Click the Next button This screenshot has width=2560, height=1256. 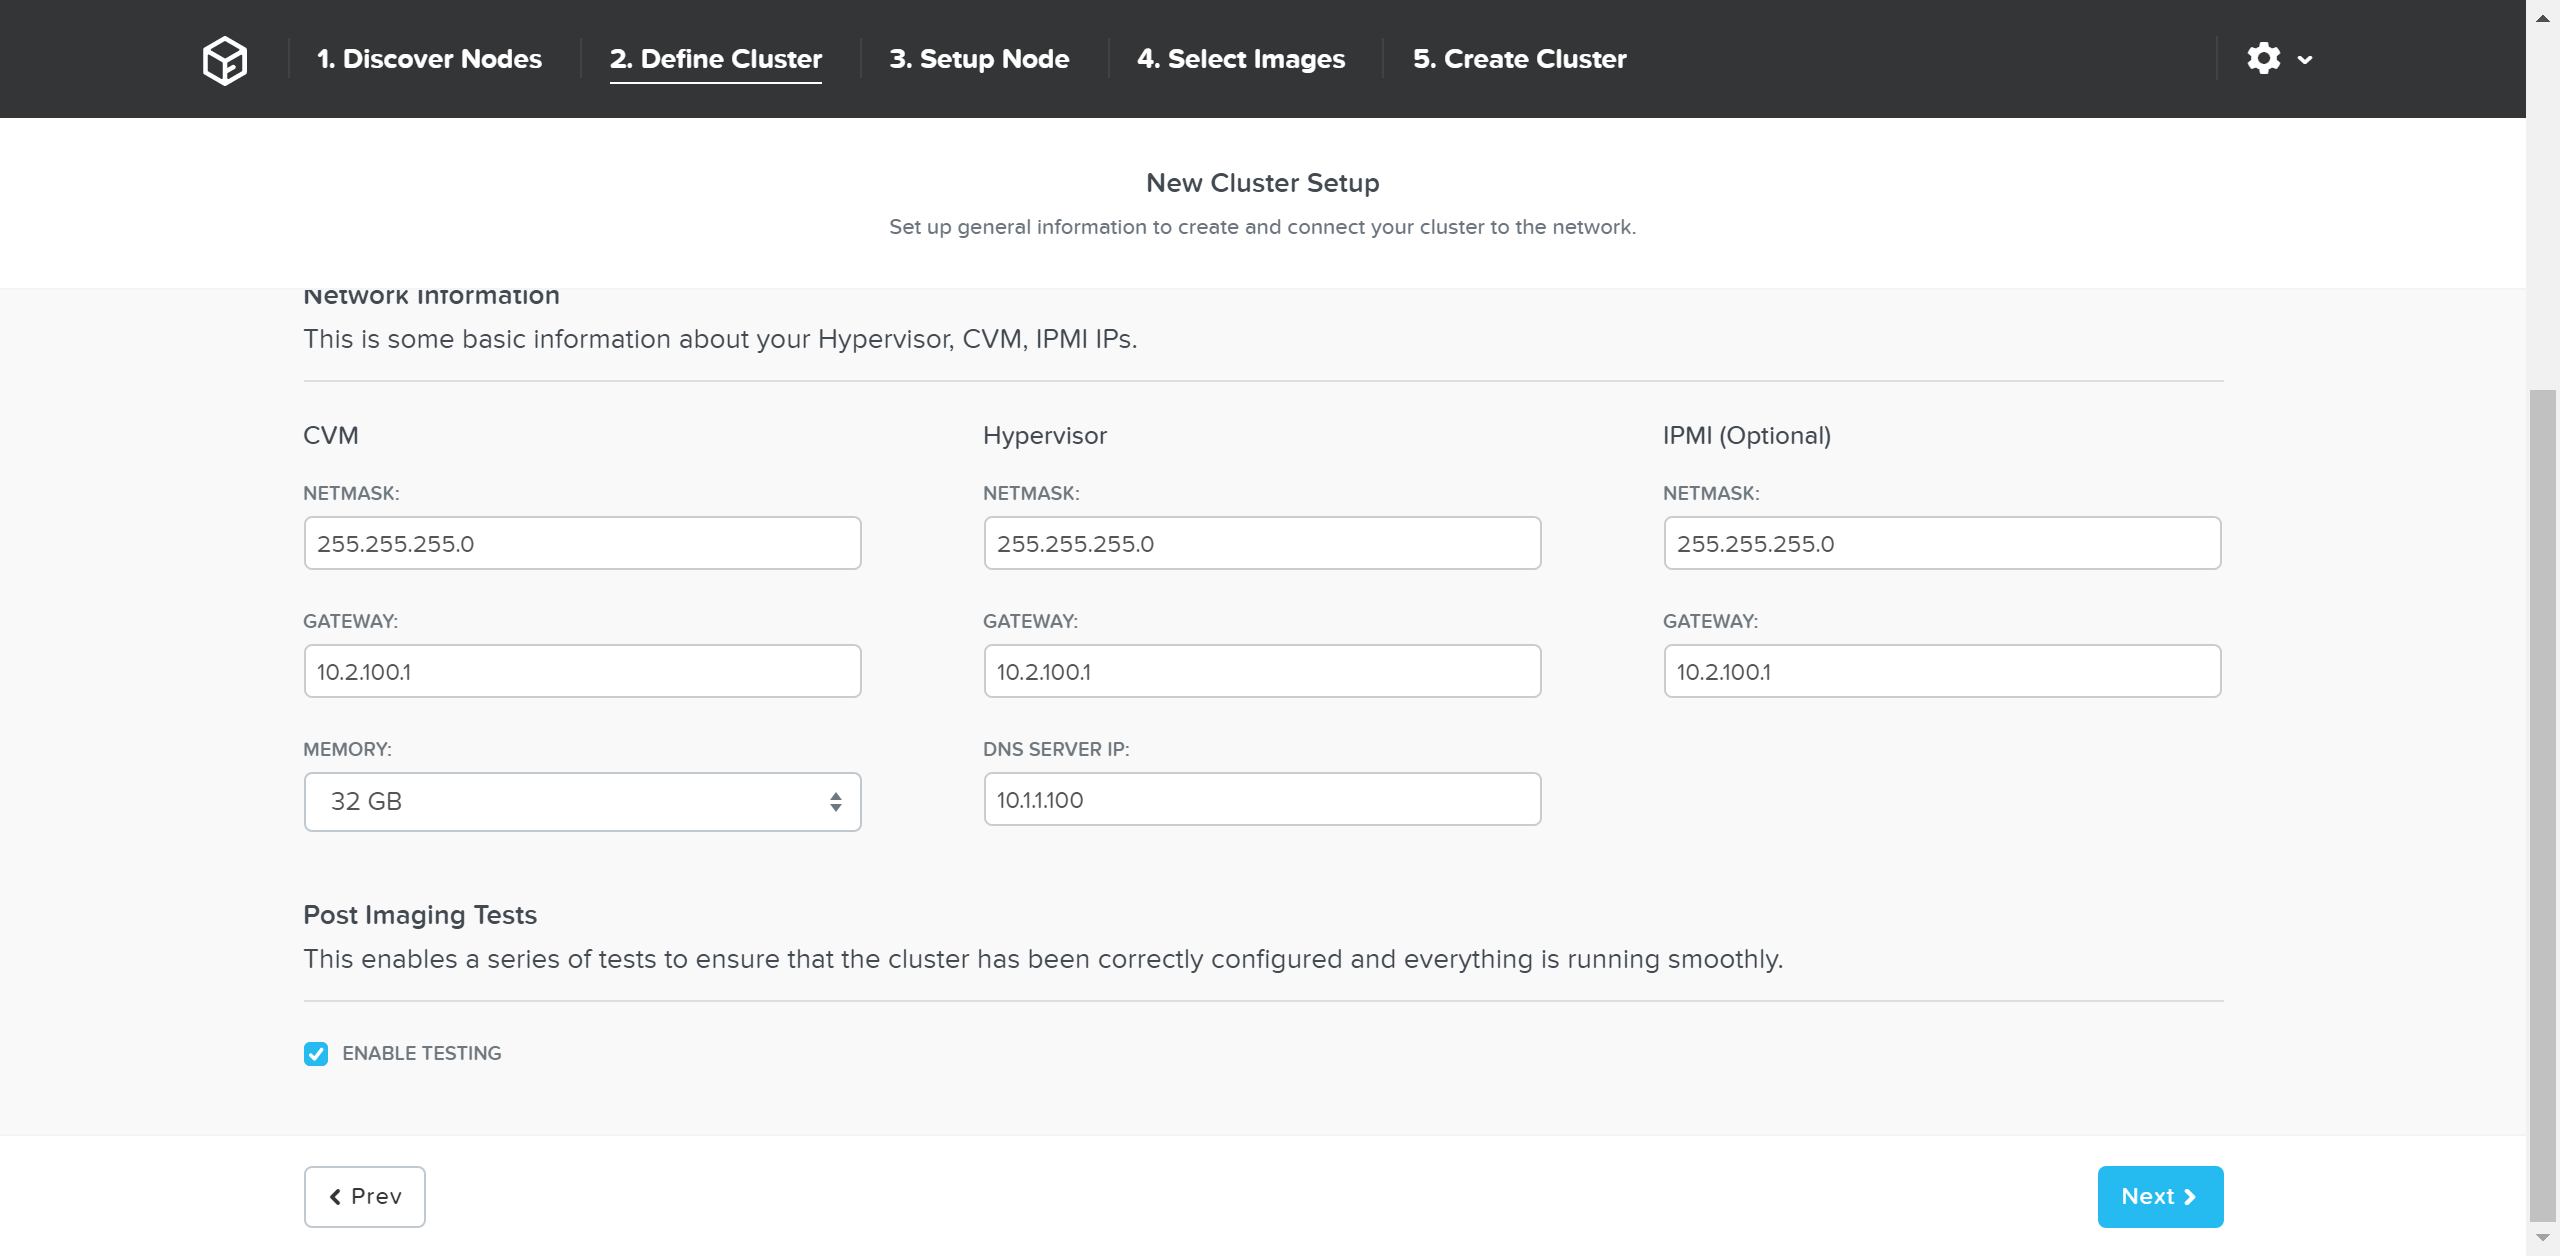[2159, 1196]
